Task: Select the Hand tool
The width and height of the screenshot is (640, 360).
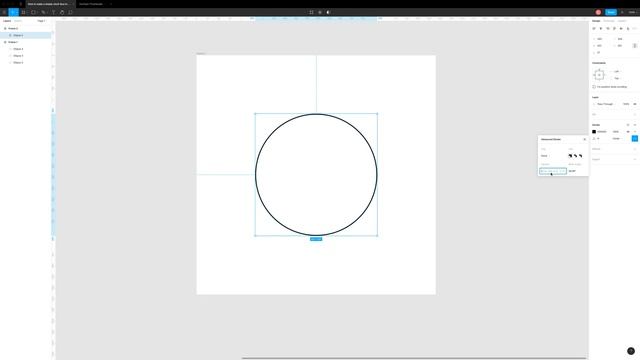Action: click(62, 12)
